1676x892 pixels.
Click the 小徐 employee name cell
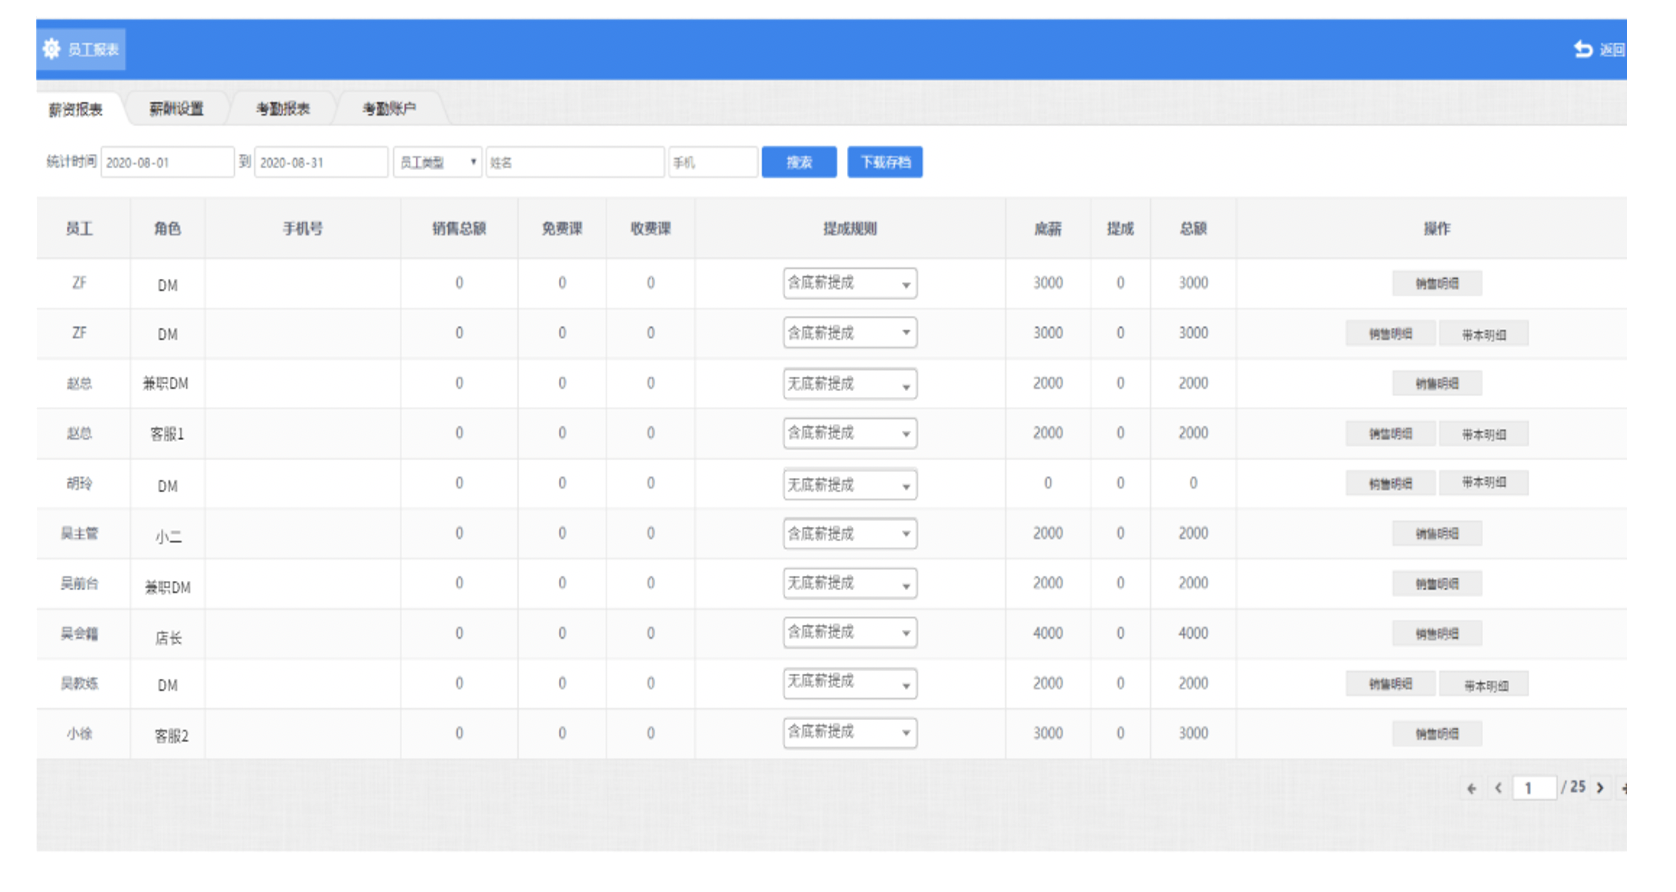pos(79,733)
